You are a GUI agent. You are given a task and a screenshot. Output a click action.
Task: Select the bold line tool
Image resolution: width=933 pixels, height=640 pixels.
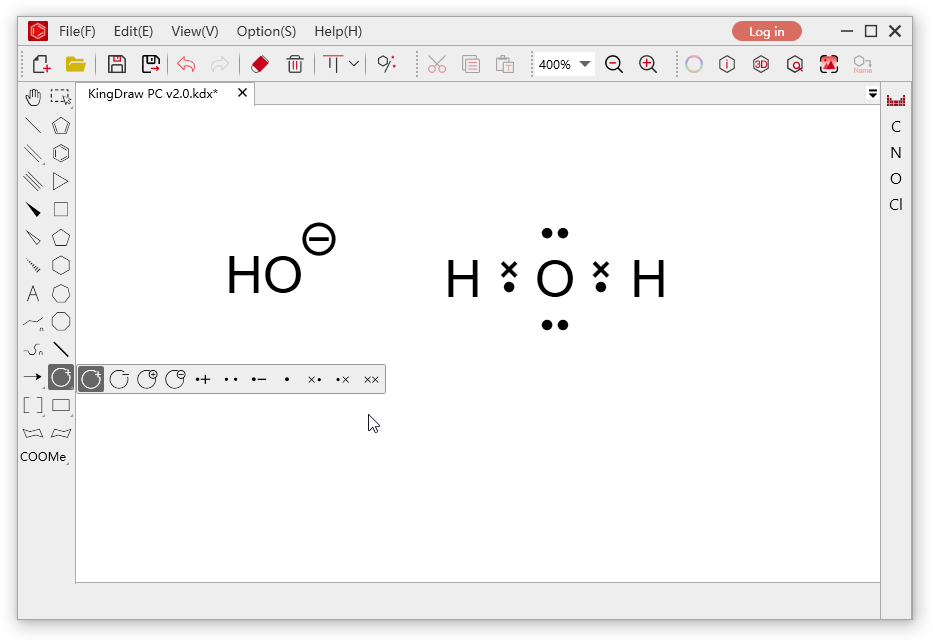pos(61,349)
